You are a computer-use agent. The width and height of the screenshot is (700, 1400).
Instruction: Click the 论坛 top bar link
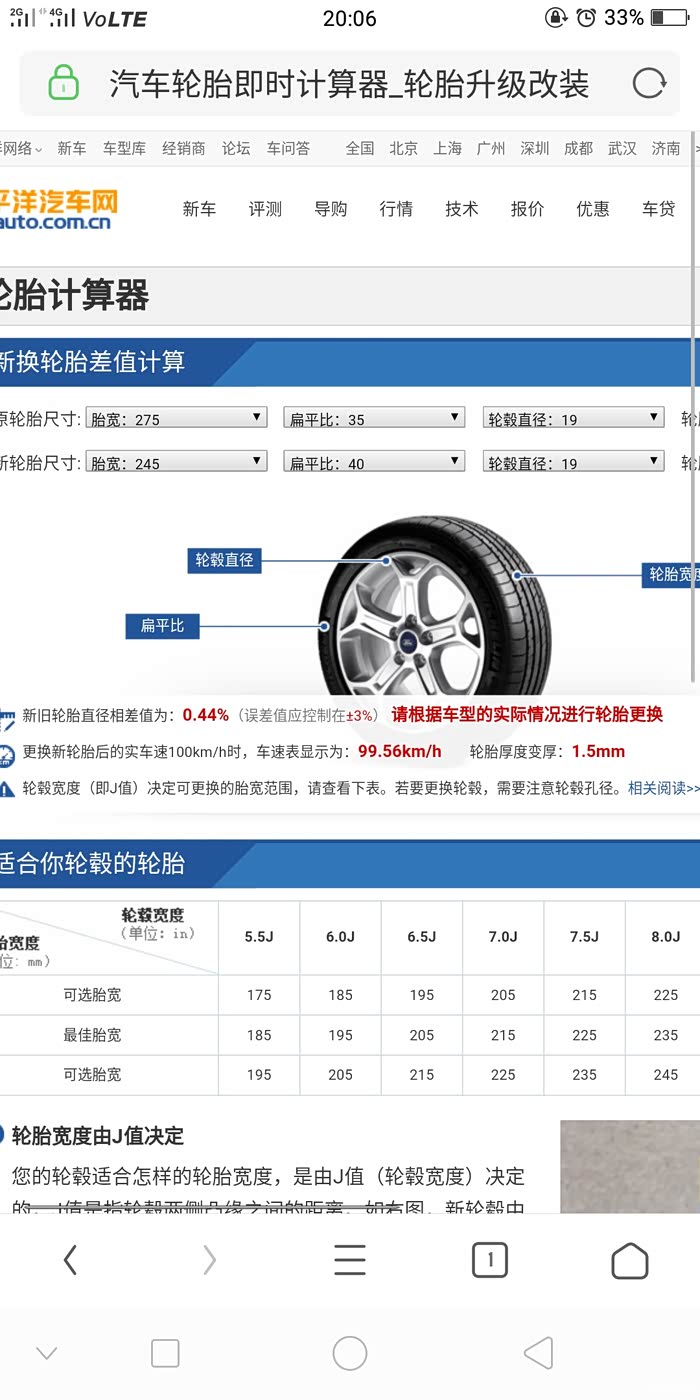tap(236, 148)
